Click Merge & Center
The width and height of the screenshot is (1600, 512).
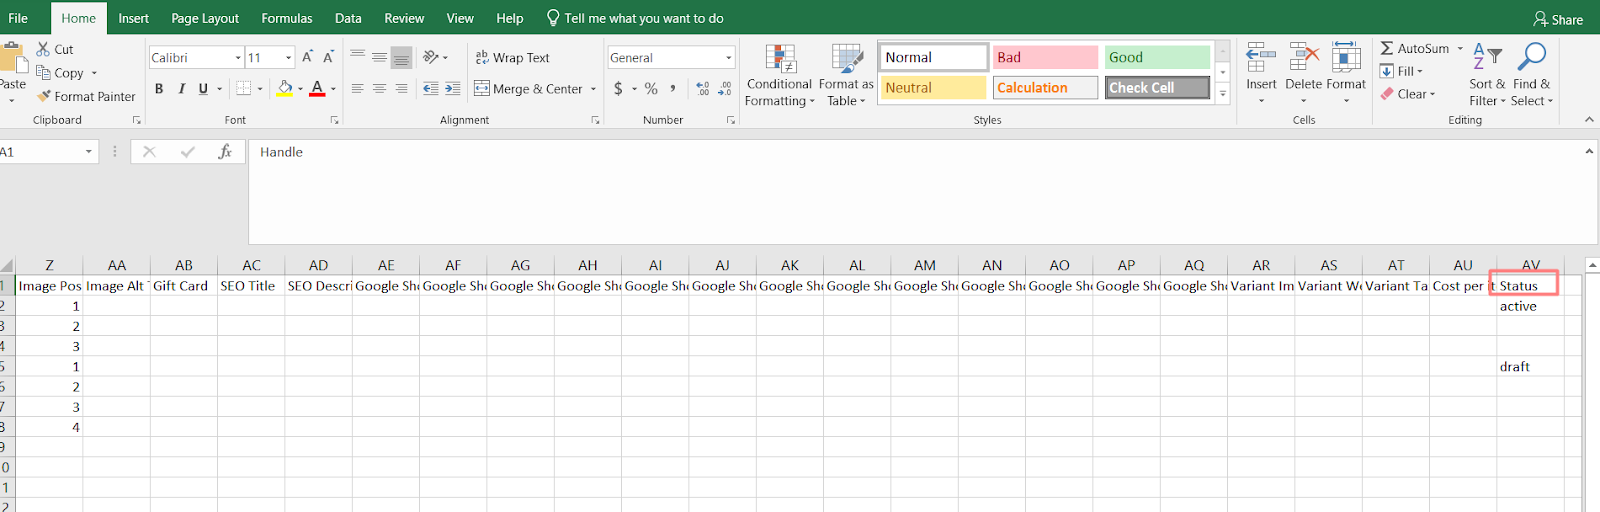(528, 89)
